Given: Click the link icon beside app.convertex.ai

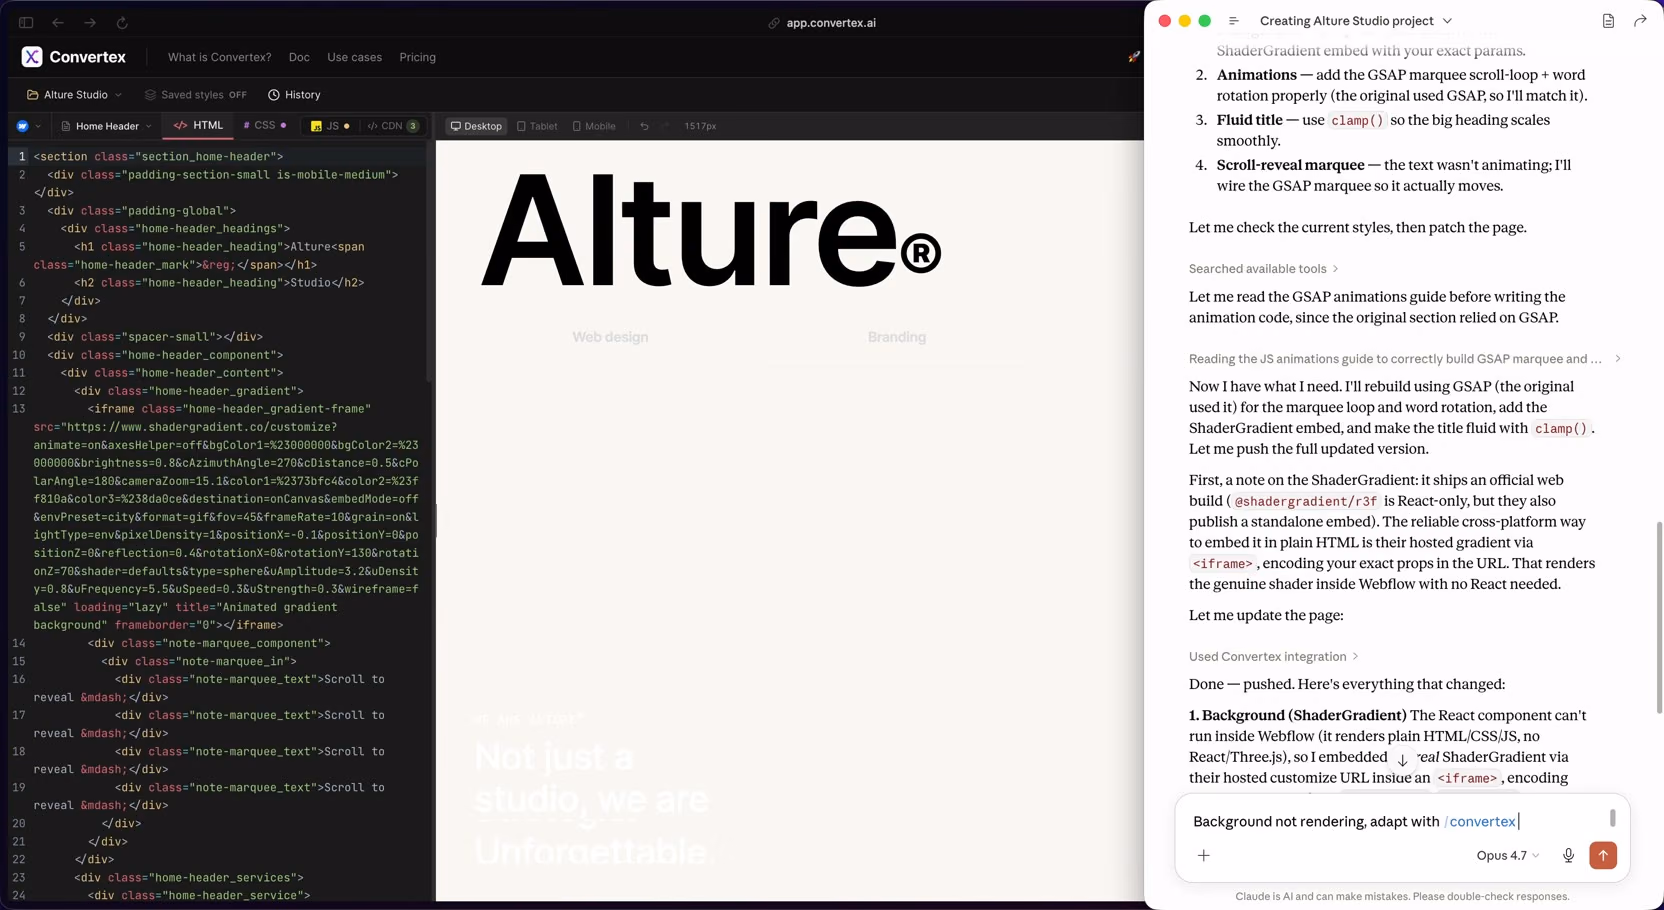Looking at the screenshot, I should [774, 23].
